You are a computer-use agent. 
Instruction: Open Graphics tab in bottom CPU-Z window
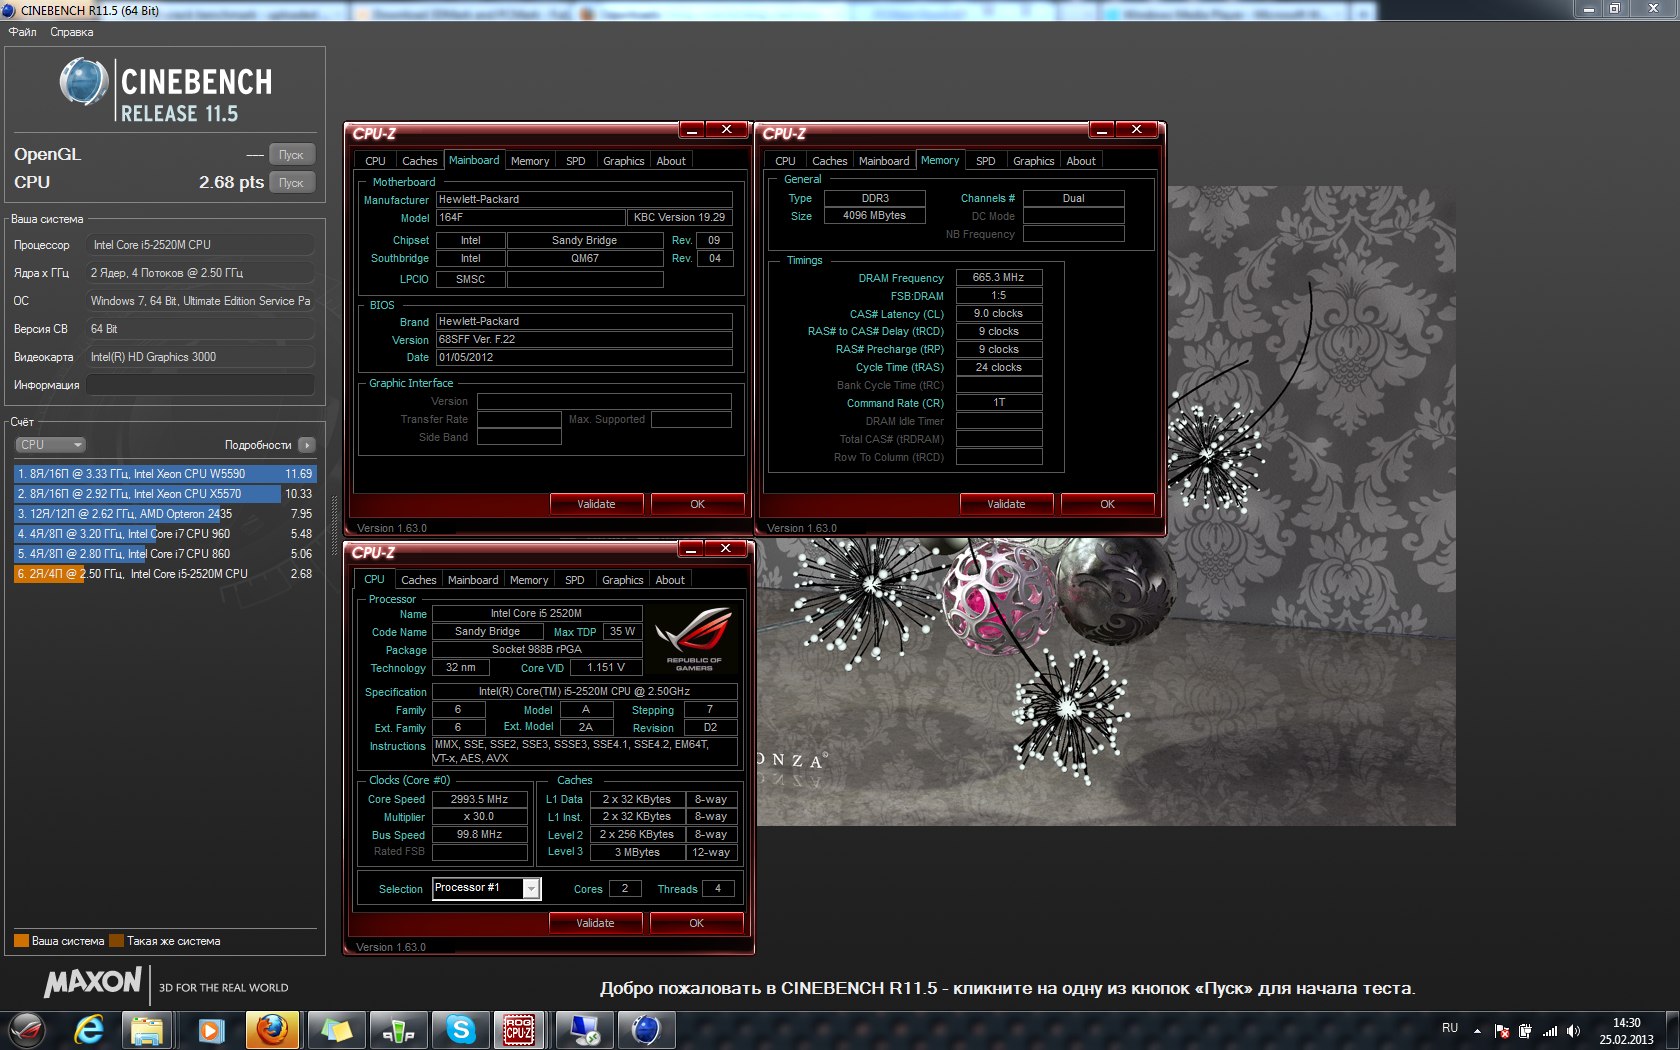(623, 580)
